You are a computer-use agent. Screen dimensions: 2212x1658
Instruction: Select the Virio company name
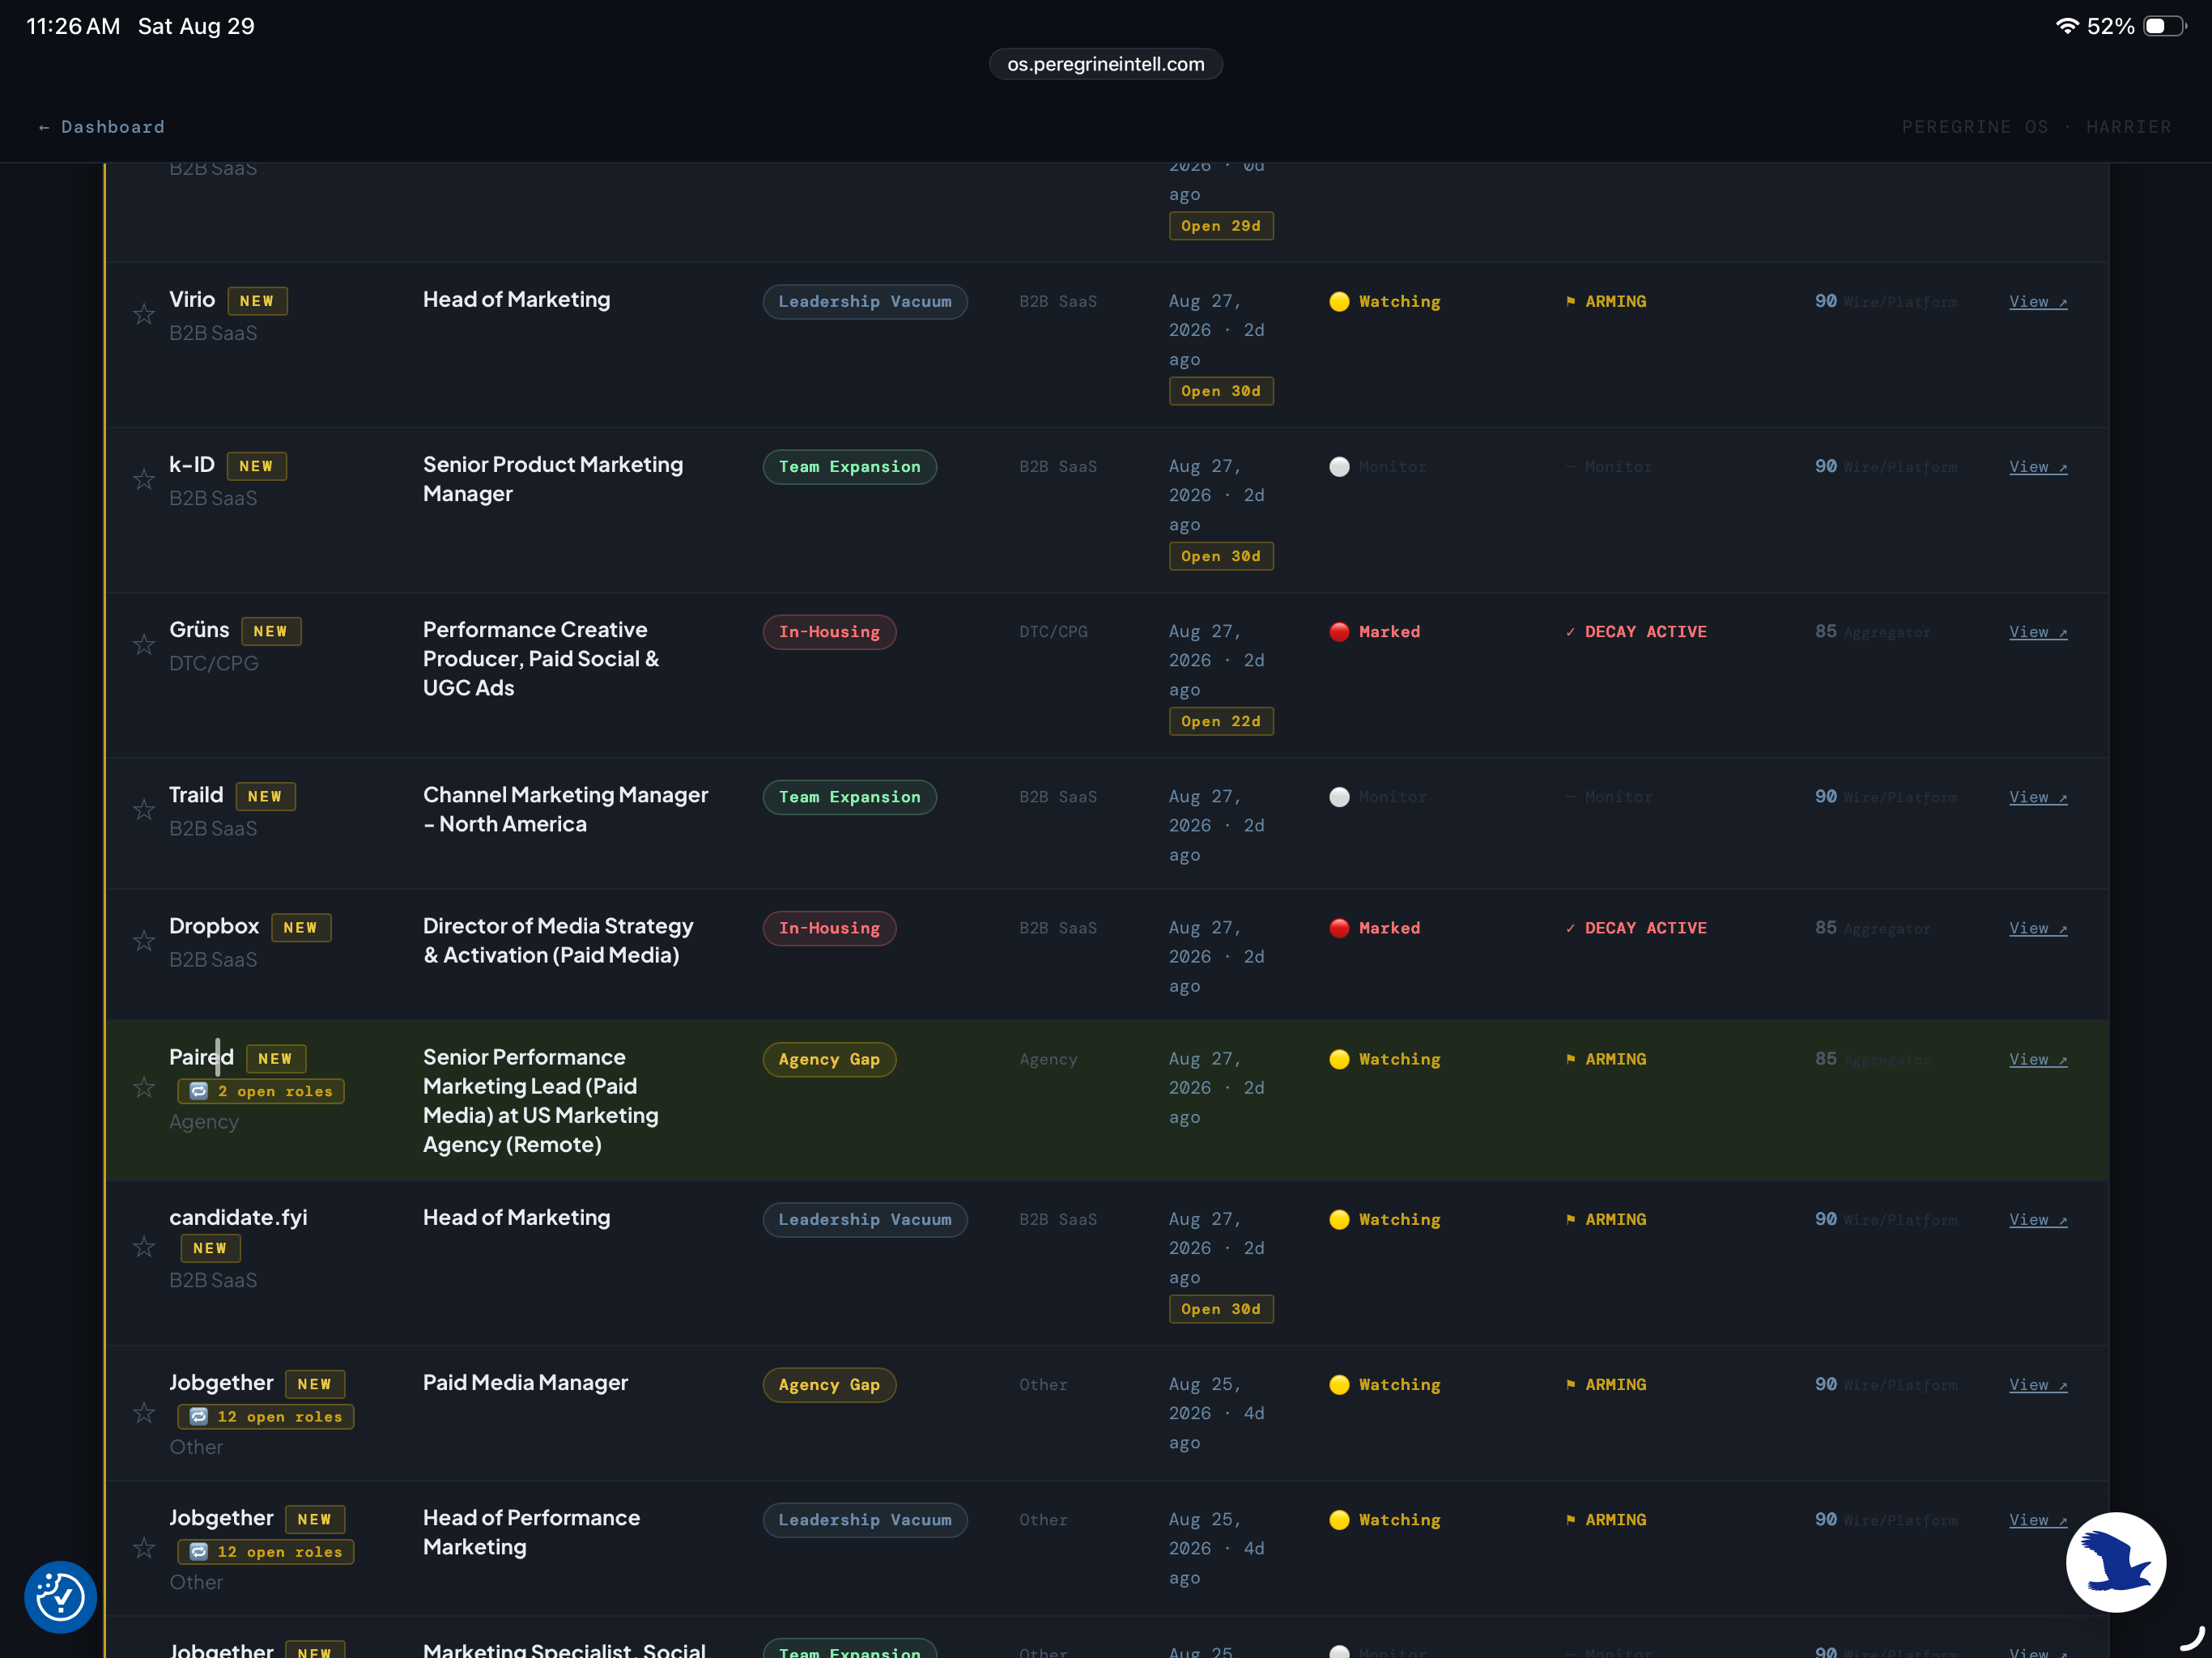click(x=192, y=300)
